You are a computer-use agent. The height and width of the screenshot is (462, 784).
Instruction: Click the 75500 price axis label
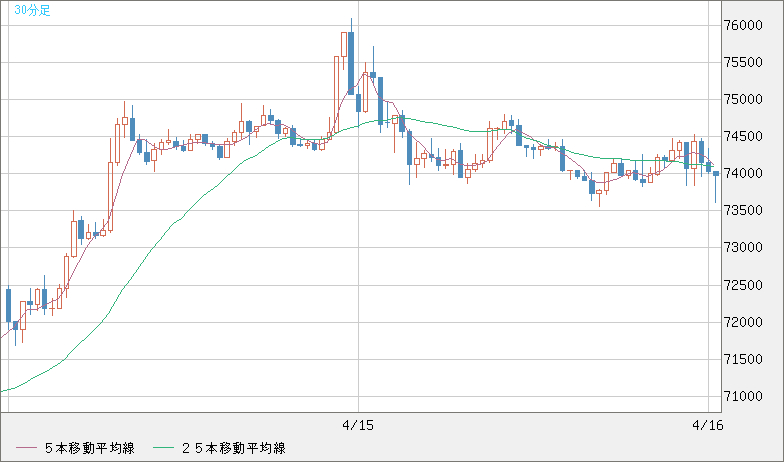click(x=742, y=62)
